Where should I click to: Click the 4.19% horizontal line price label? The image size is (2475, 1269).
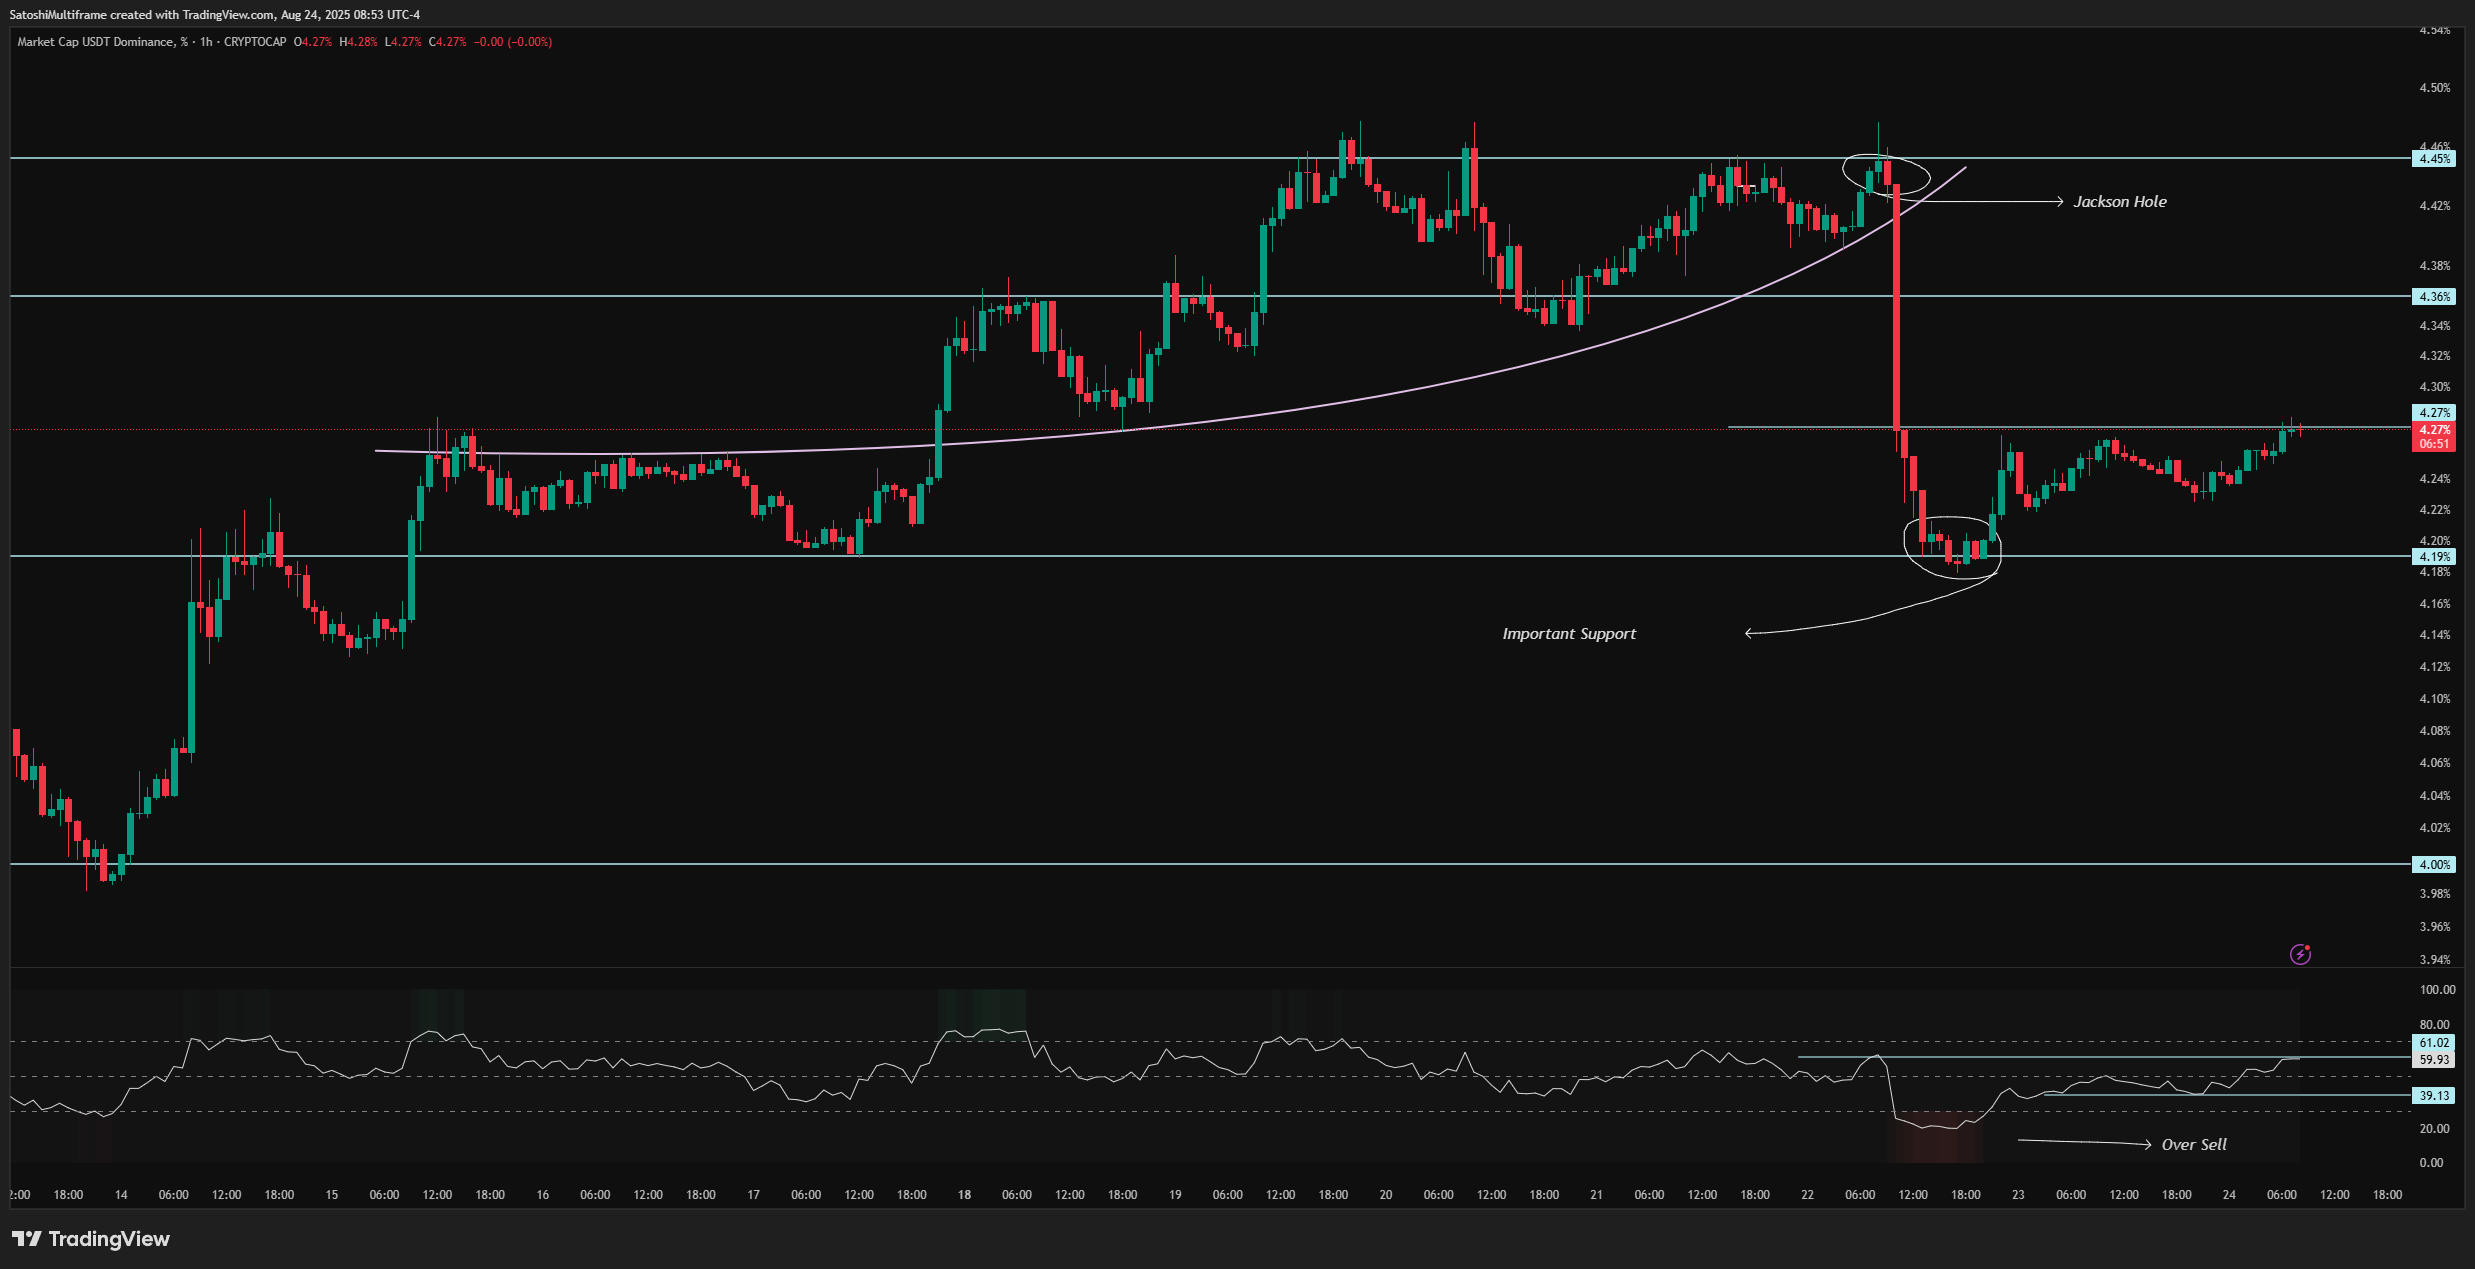click(x=2434, y=557)
